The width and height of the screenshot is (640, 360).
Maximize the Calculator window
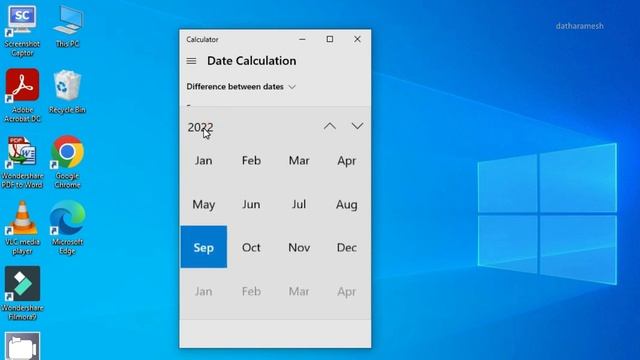pos(330,39)
